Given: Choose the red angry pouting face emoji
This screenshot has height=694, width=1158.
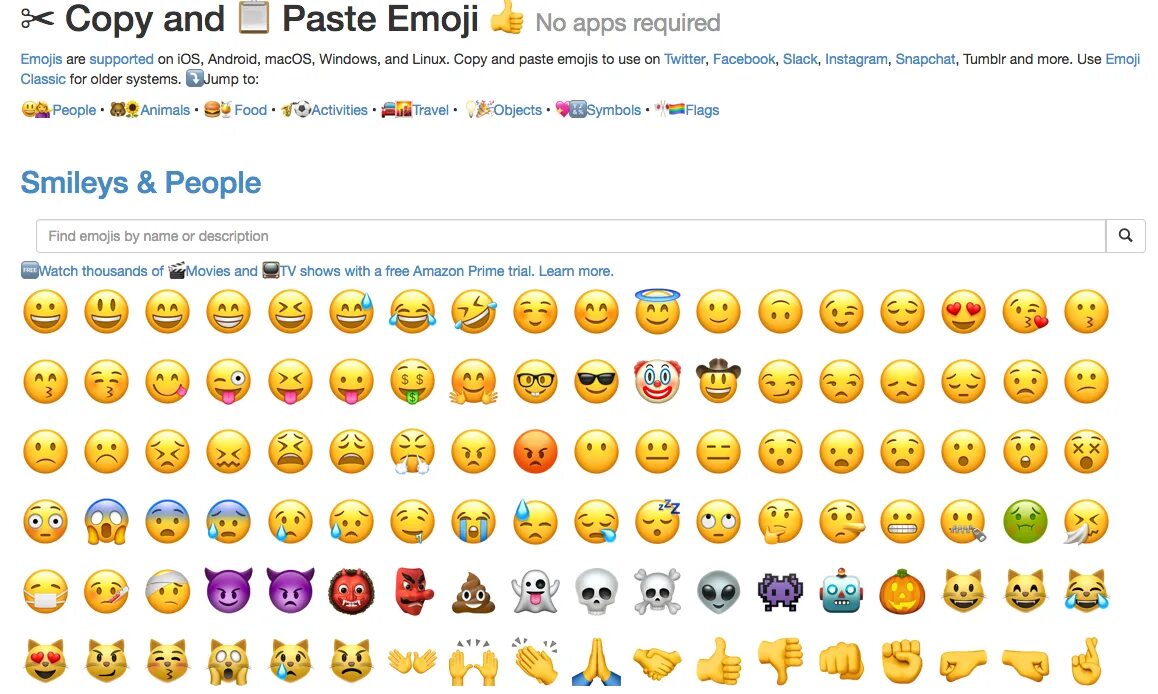Looking at the screenshot, I should [535, 451].
